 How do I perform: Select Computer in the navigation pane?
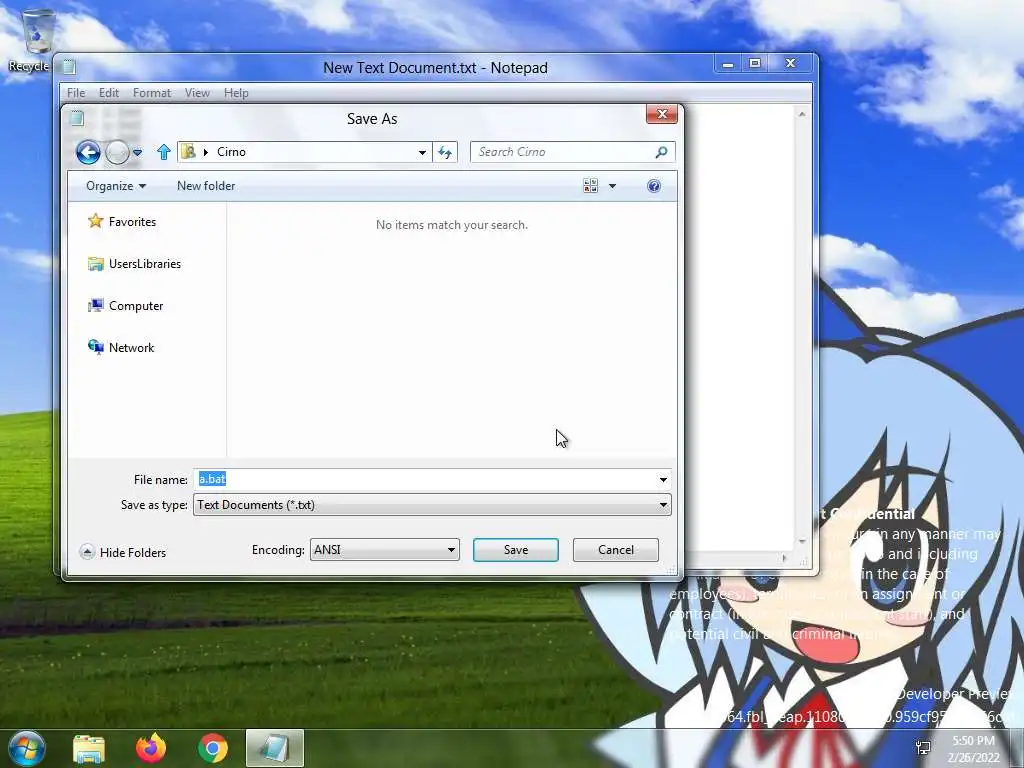coord(125,306)
